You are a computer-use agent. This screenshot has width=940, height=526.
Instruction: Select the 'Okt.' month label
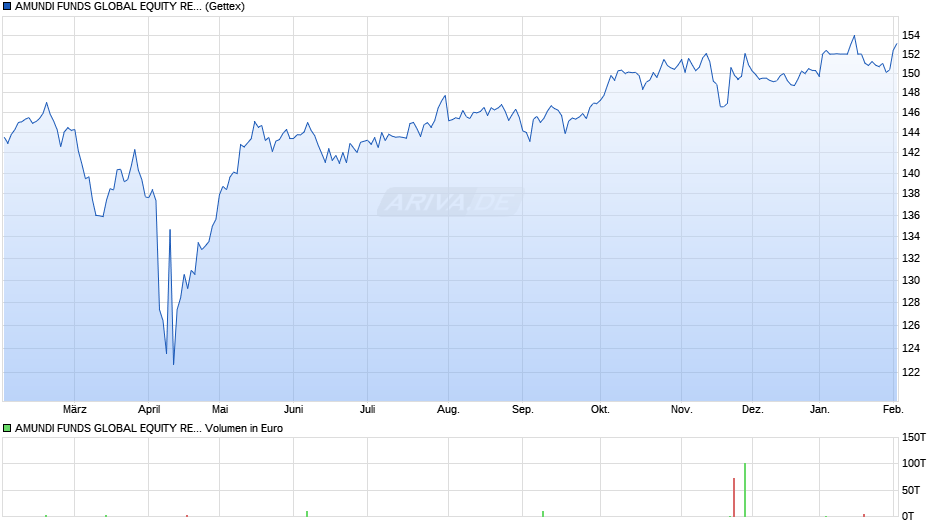(600, 409)
